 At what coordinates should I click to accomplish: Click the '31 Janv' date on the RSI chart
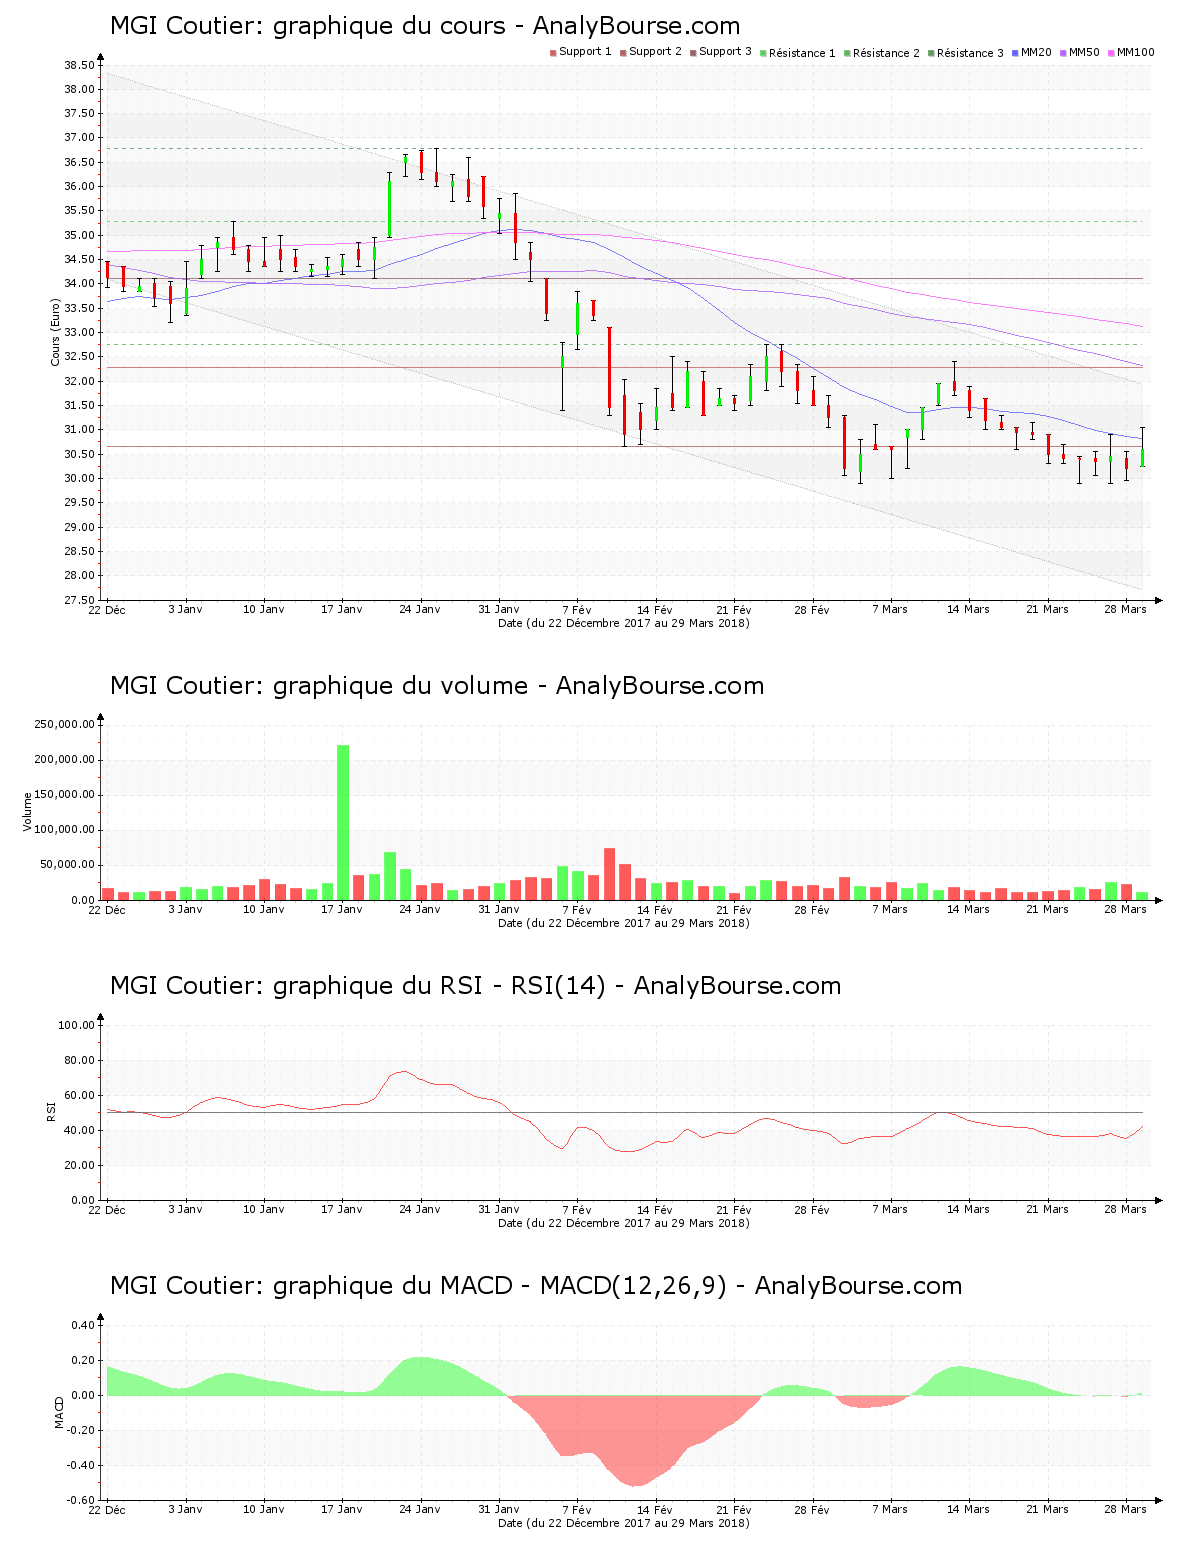coord(499,1209)
